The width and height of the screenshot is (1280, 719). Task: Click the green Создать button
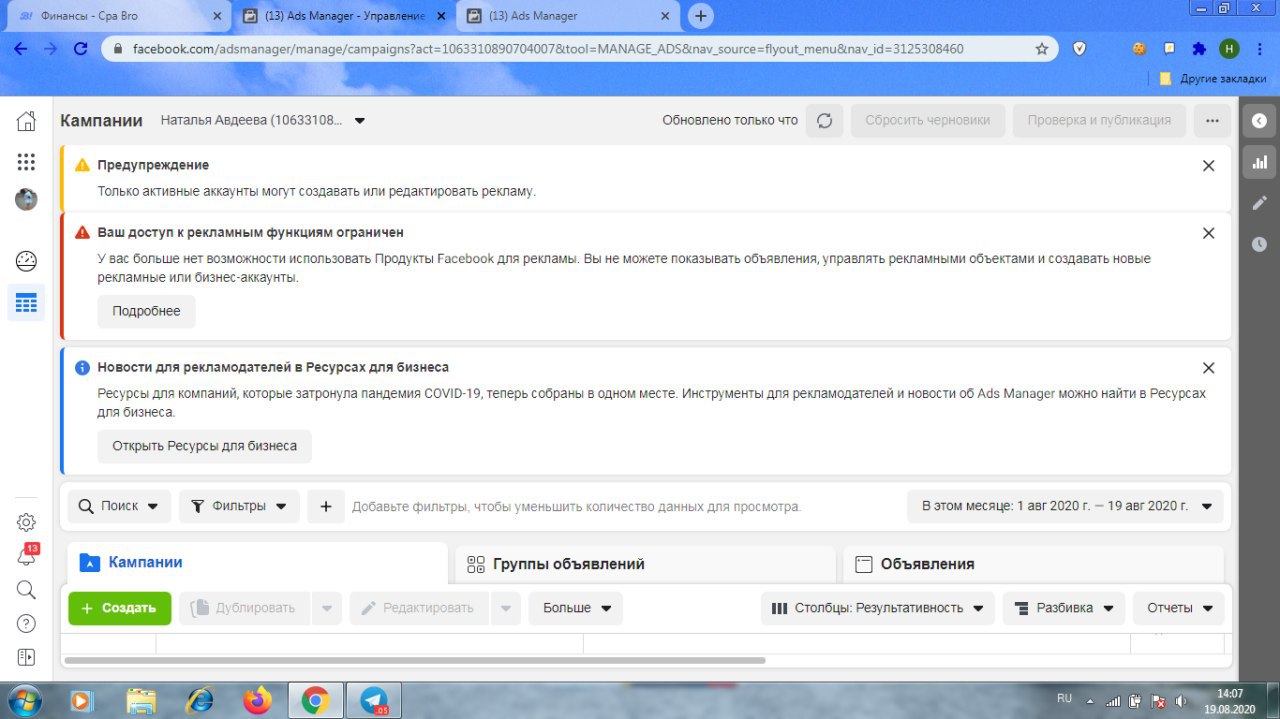point(120,608)
